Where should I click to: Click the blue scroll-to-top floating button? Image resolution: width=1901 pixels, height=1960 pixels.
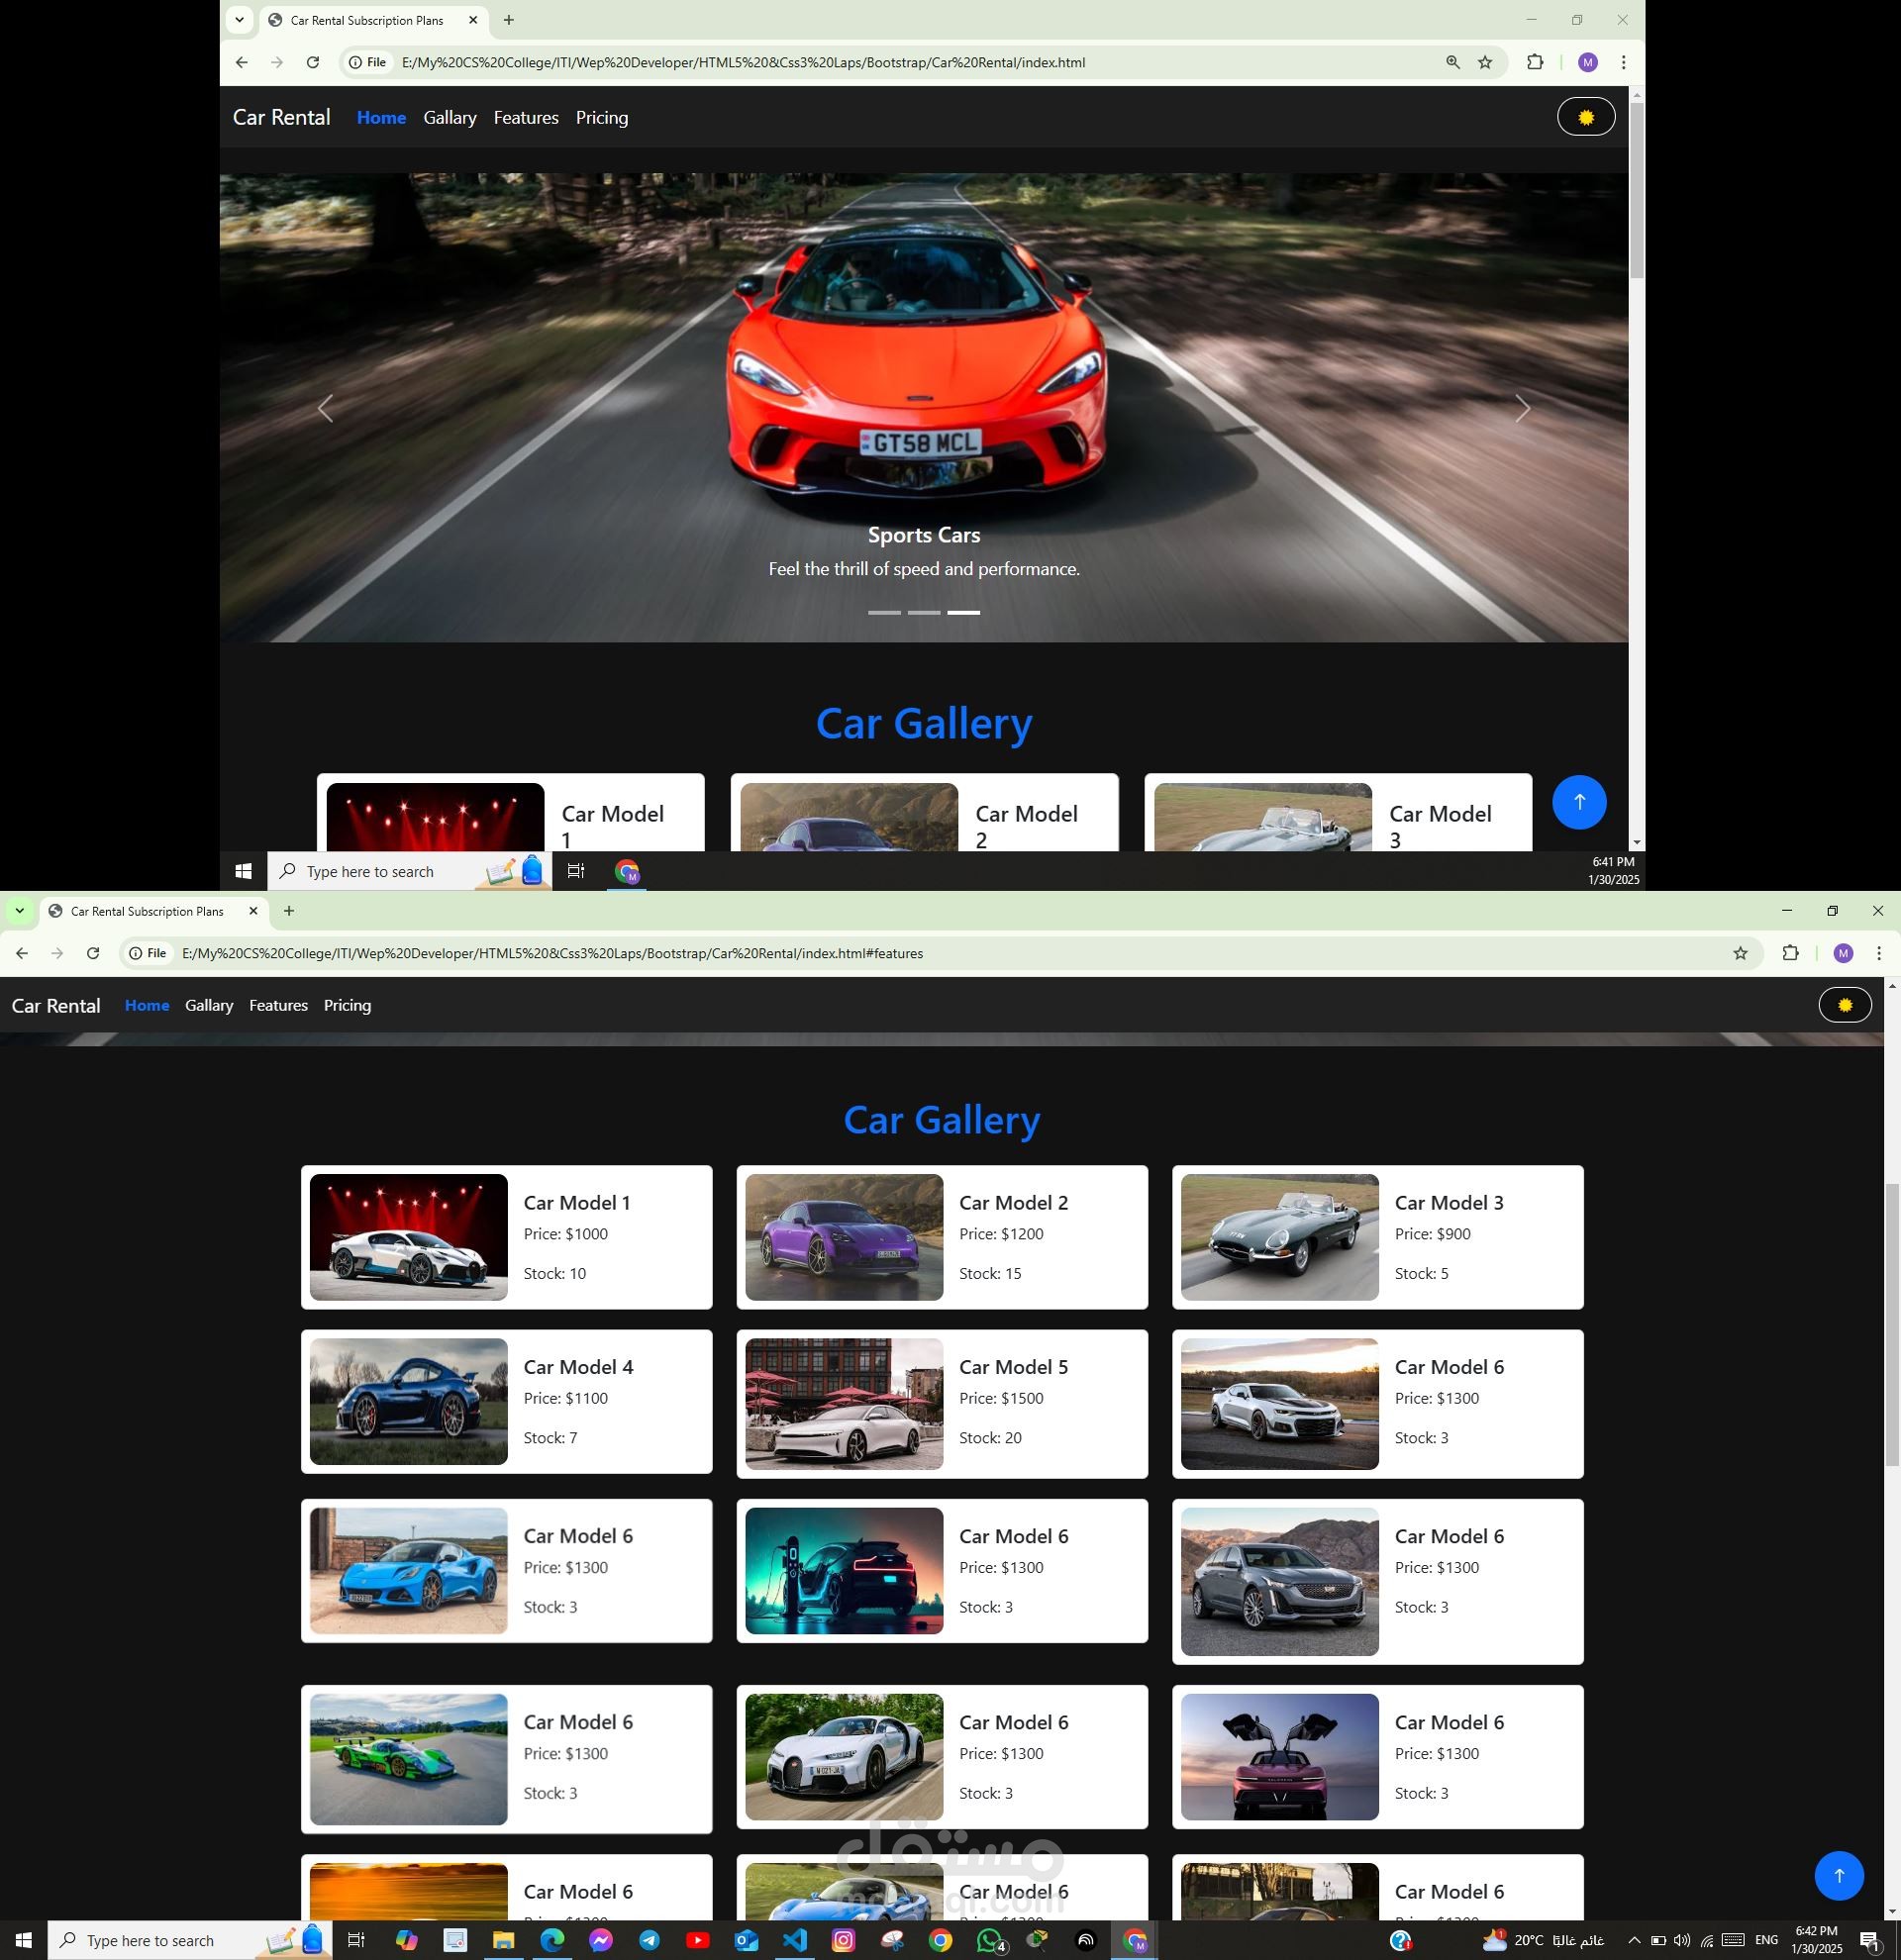(1838, 1876)
